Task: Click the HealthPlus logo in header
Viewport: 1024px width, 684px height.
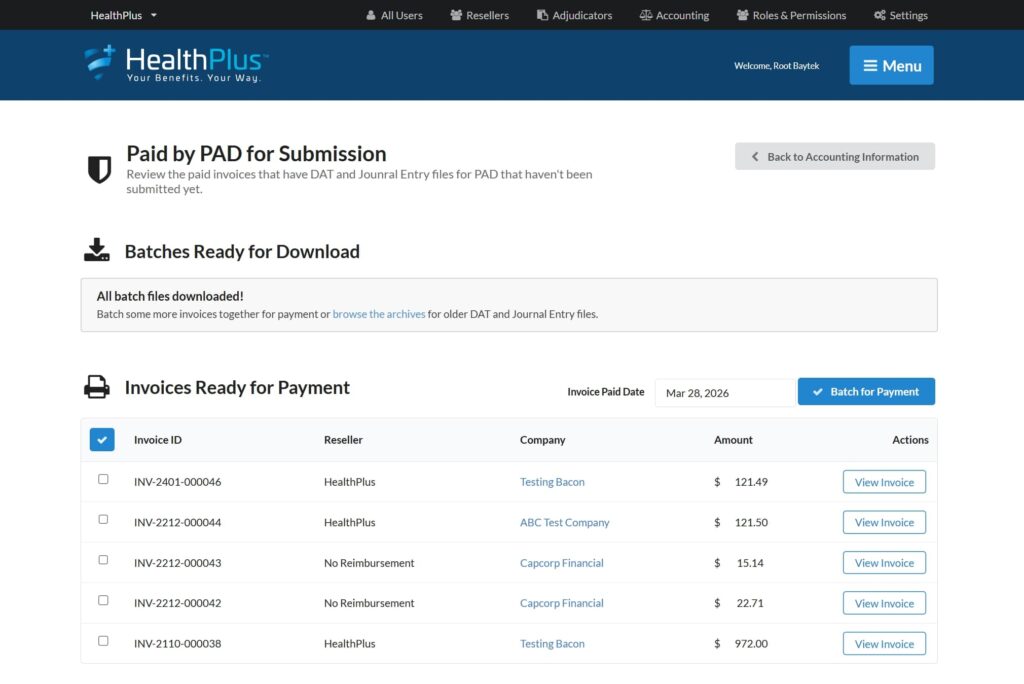Action: 176,64
